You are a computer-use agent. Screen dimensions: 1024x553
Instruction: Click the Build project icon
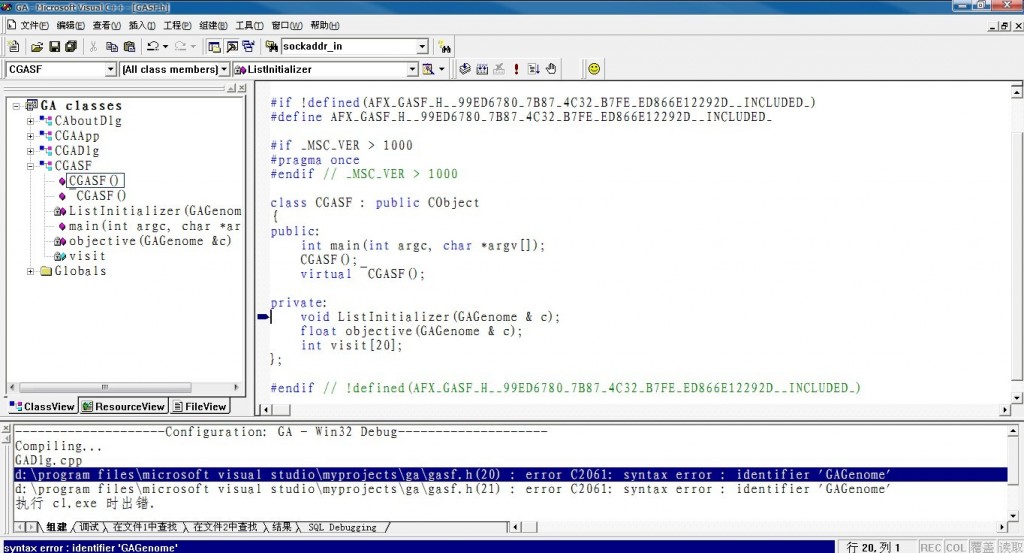482,69
